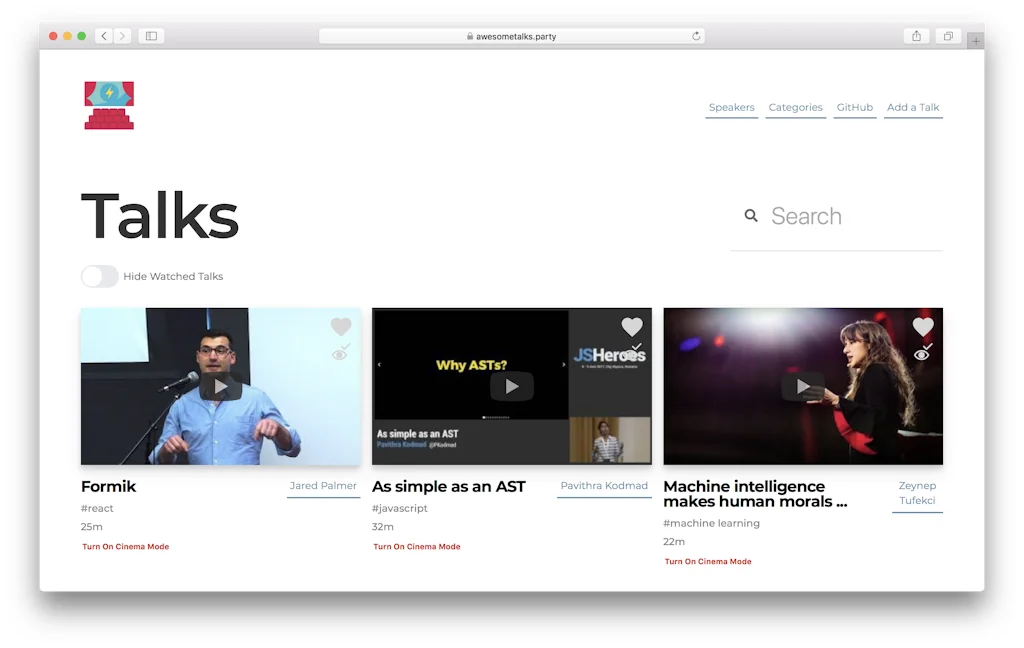Play the Formik talk video
The width and height of the screenshot is (1024, 648).
220,386
